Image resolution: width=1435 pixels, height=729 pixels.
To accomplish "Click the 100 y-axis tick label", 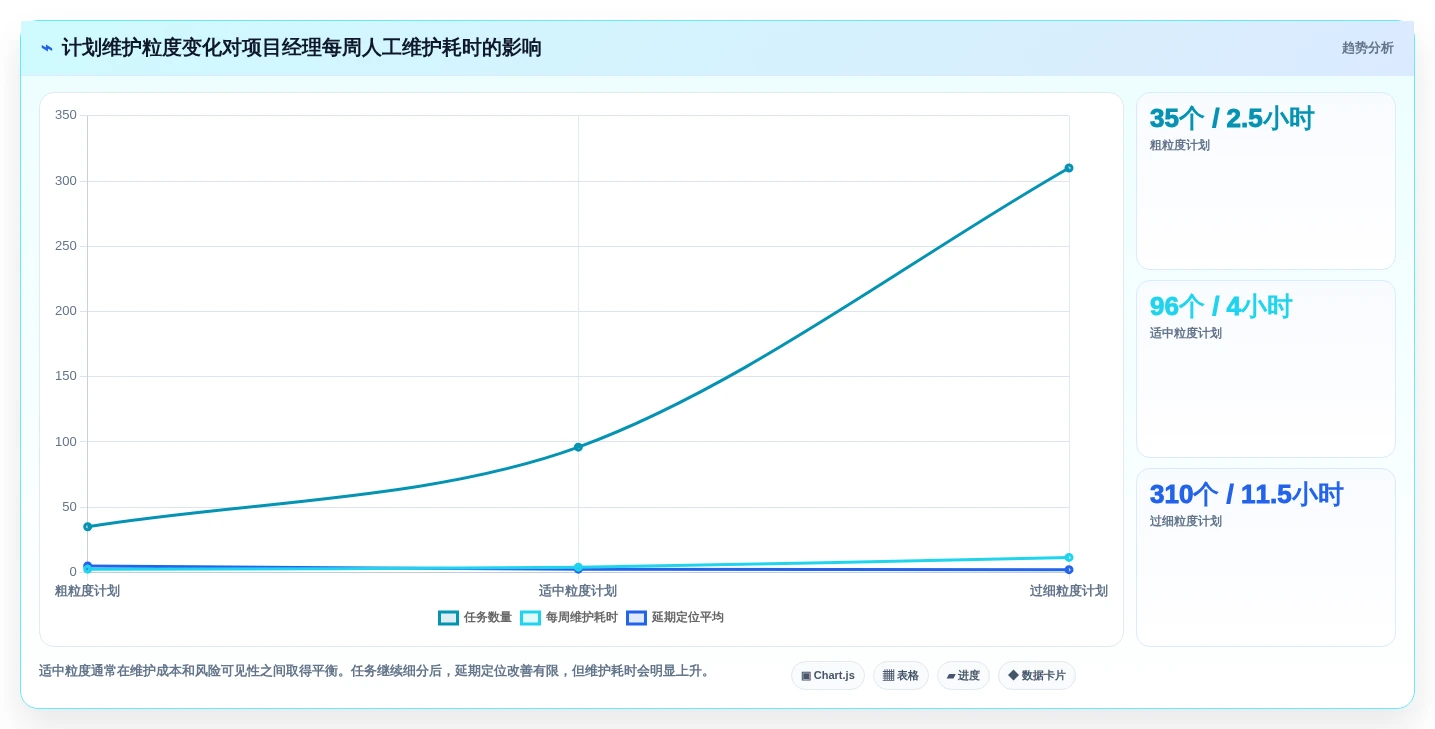I will 66,442.
